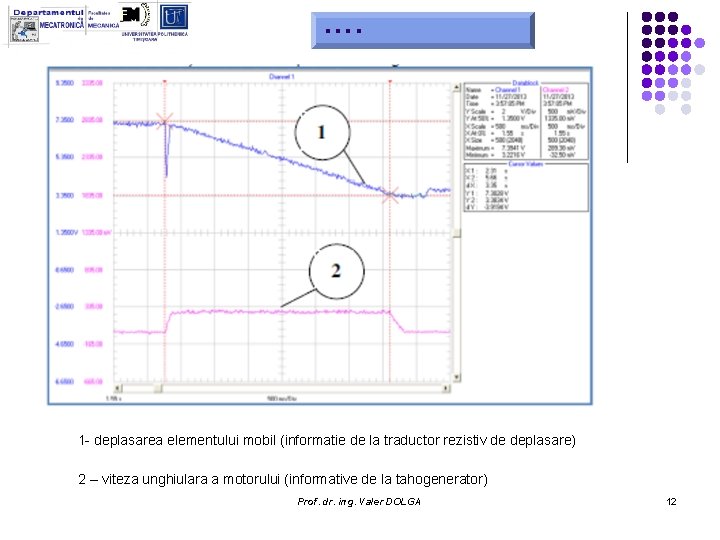Viewport: 720px width, 540px height.
Task: Click the Channel 1 title above the plot
Action: (281, 77)
